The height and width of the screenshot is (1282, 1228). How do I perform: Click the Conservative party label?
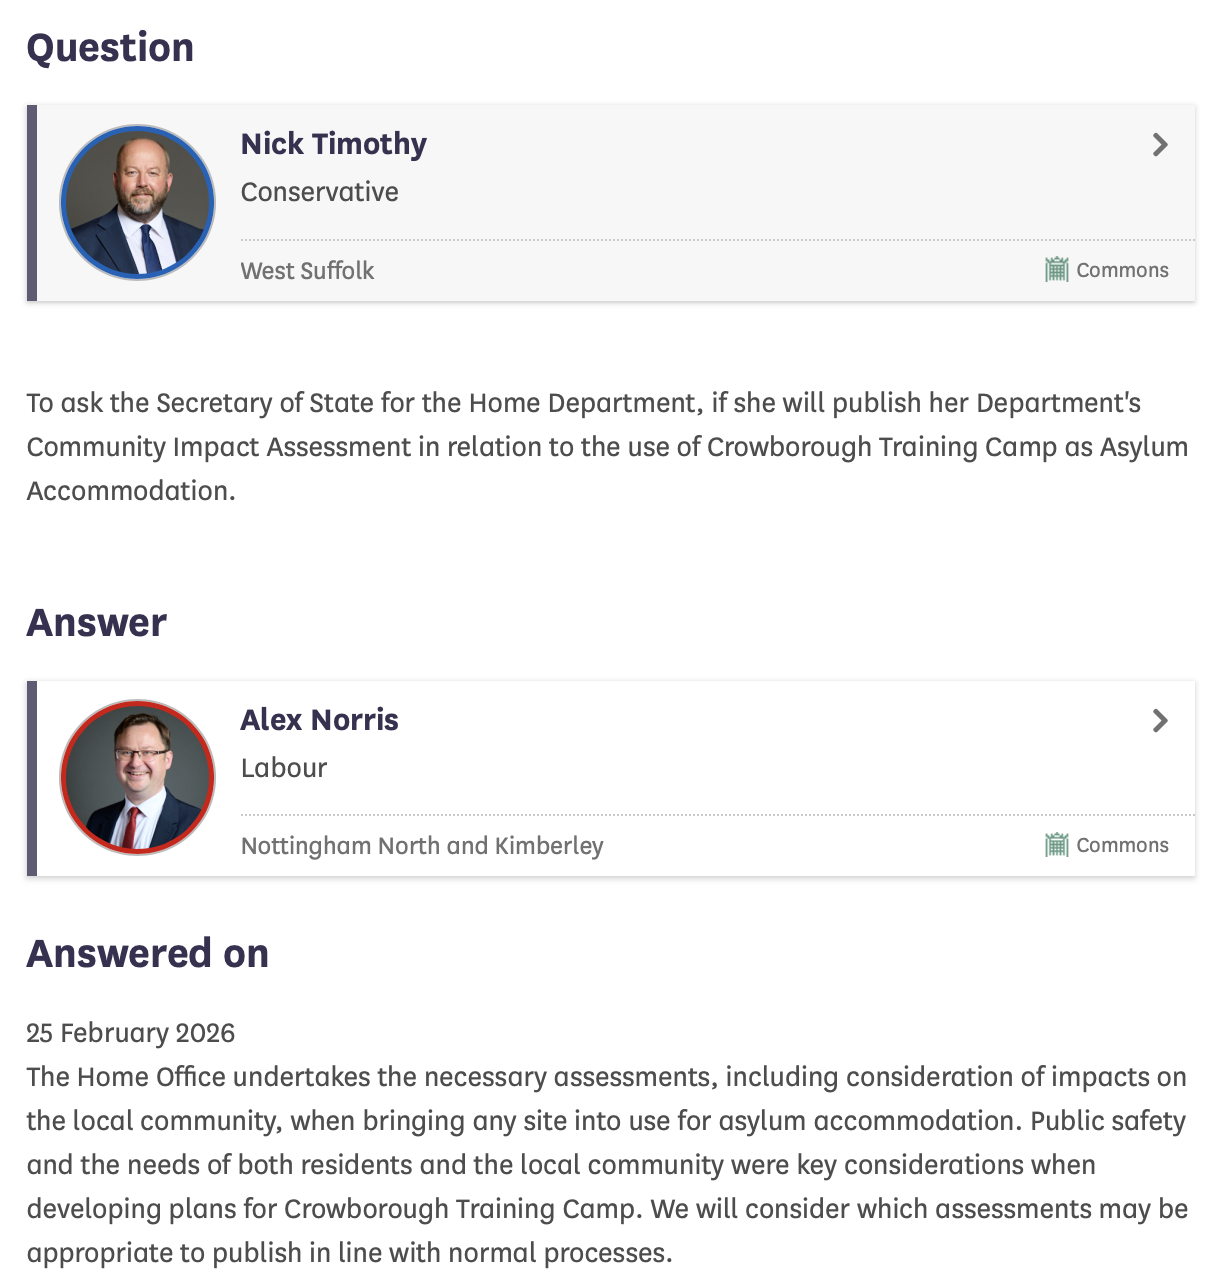(320, 192)
